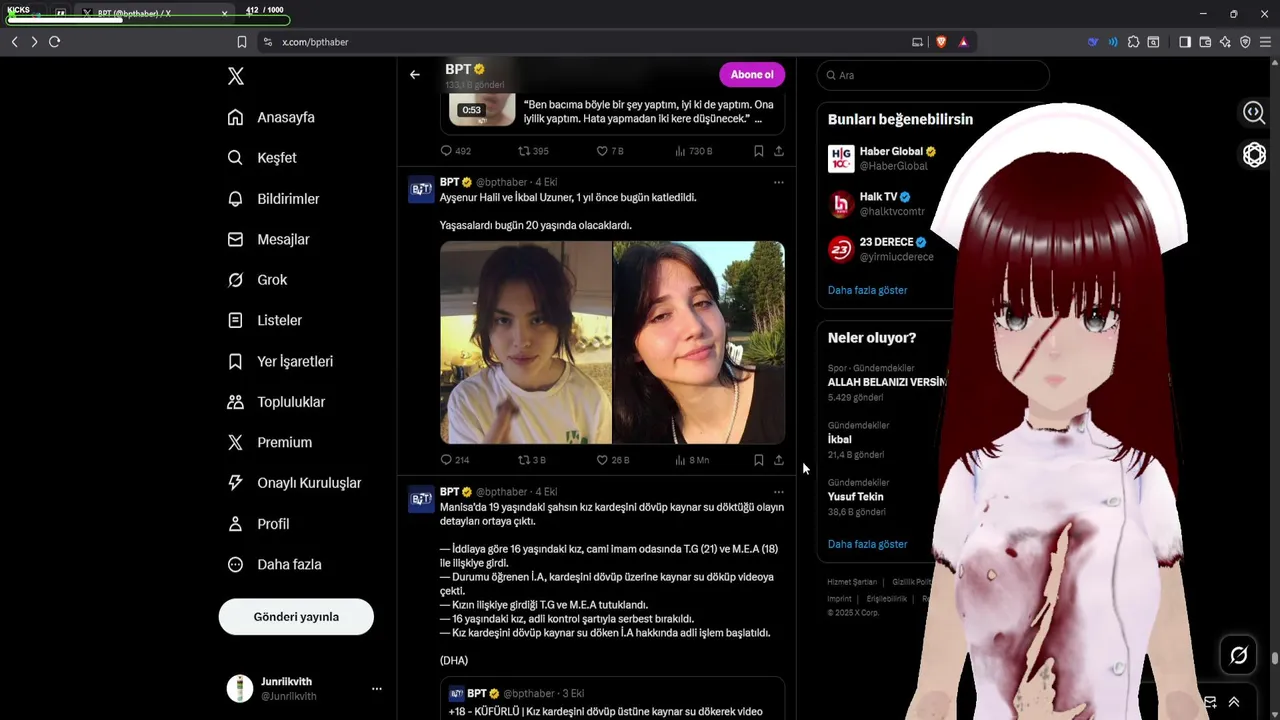Screen dimensions: 1280x720
Task: Open Profil from the sidebar
Action: pyautogui.click(x=258, y=524)
